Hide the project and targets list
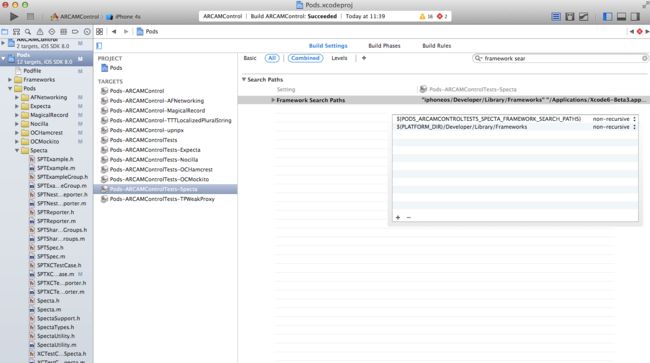This screenshot has height=363, width=650. click(x=99, y=46)
